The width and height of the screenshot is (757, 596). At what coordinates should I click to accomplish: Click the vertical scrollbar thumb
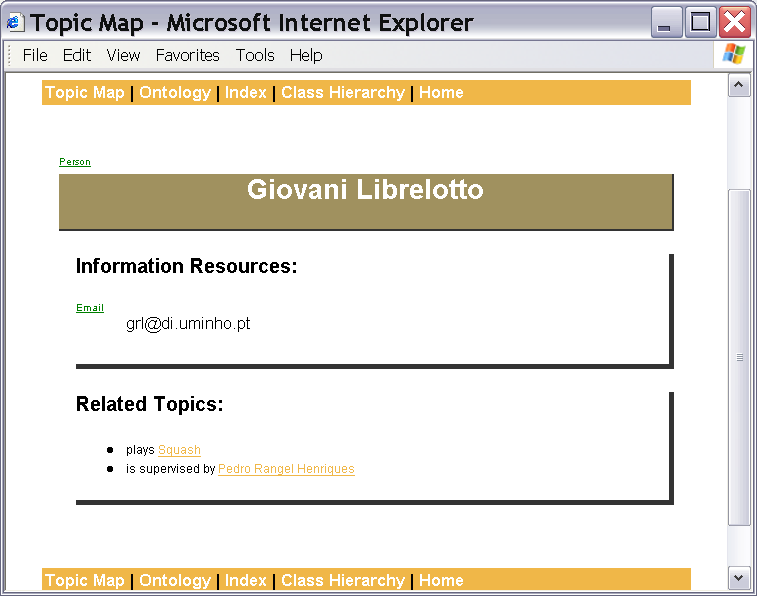pos(739,358)
